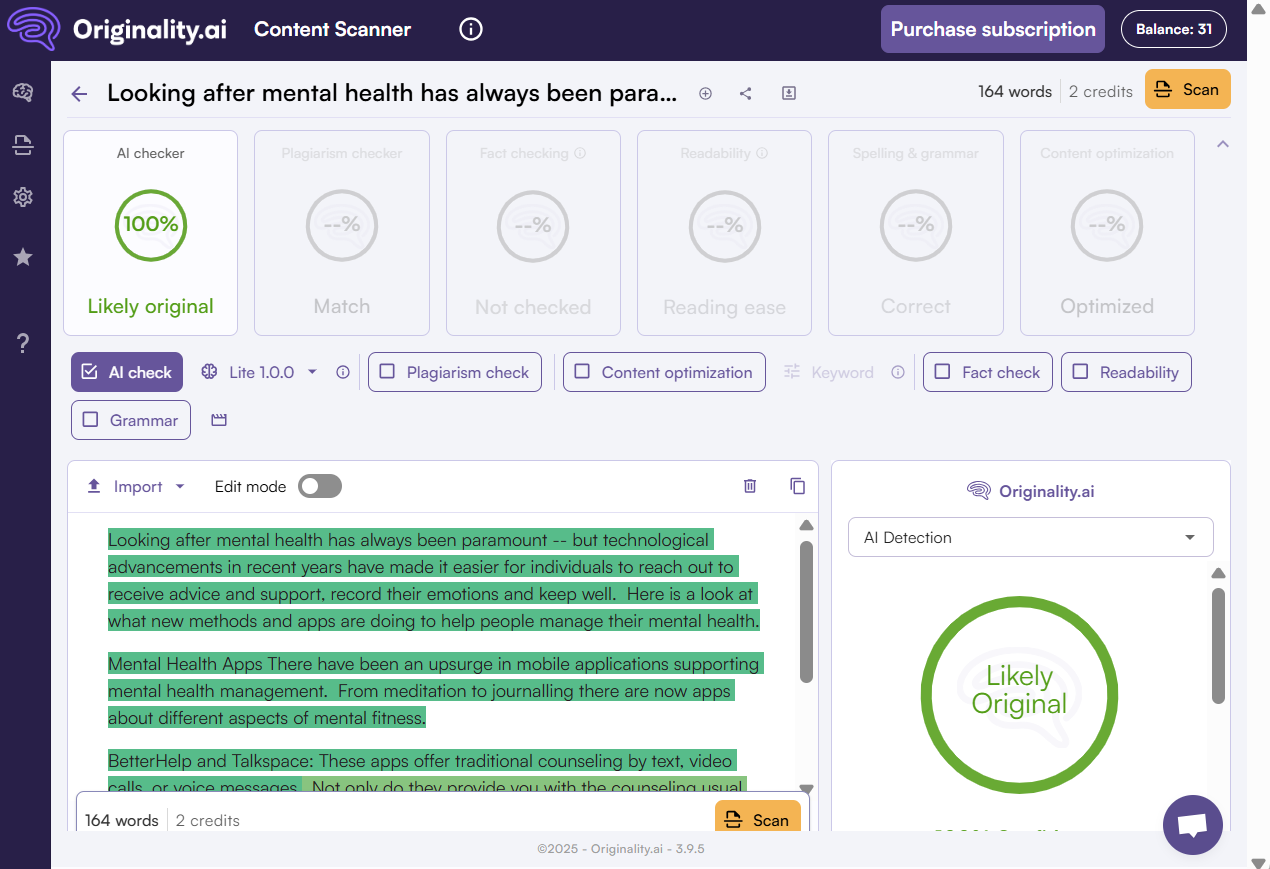Select the Readability result card
The height and width of the screenshot is (869, 1270).
[x=724, y=233]
